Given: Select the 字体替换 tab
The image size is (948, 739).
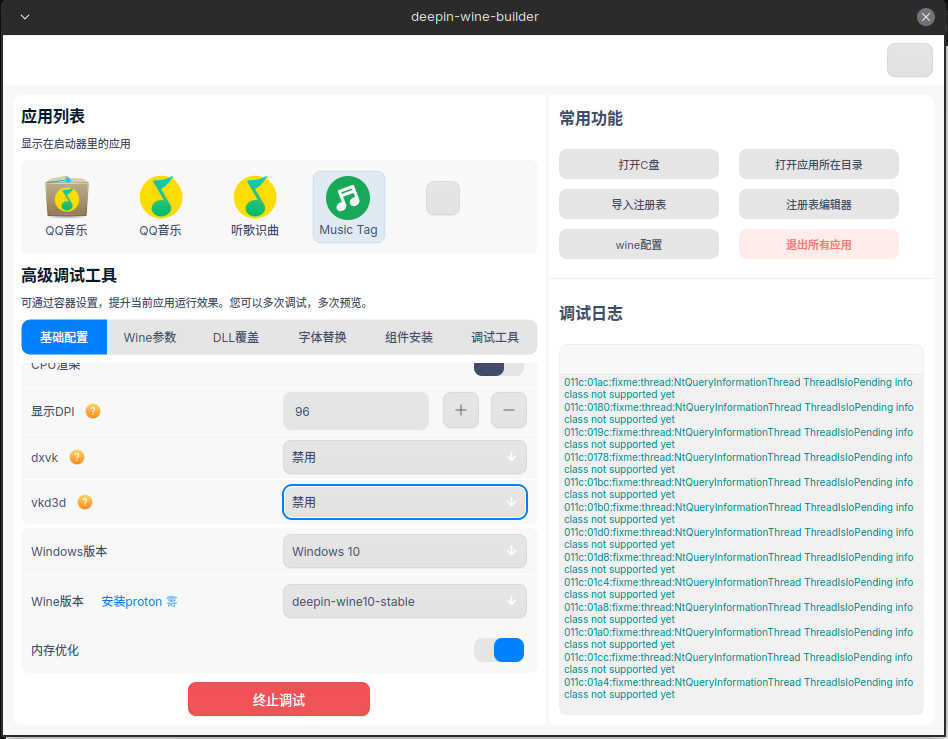Looking at the screenshot, I should point(322,337).
